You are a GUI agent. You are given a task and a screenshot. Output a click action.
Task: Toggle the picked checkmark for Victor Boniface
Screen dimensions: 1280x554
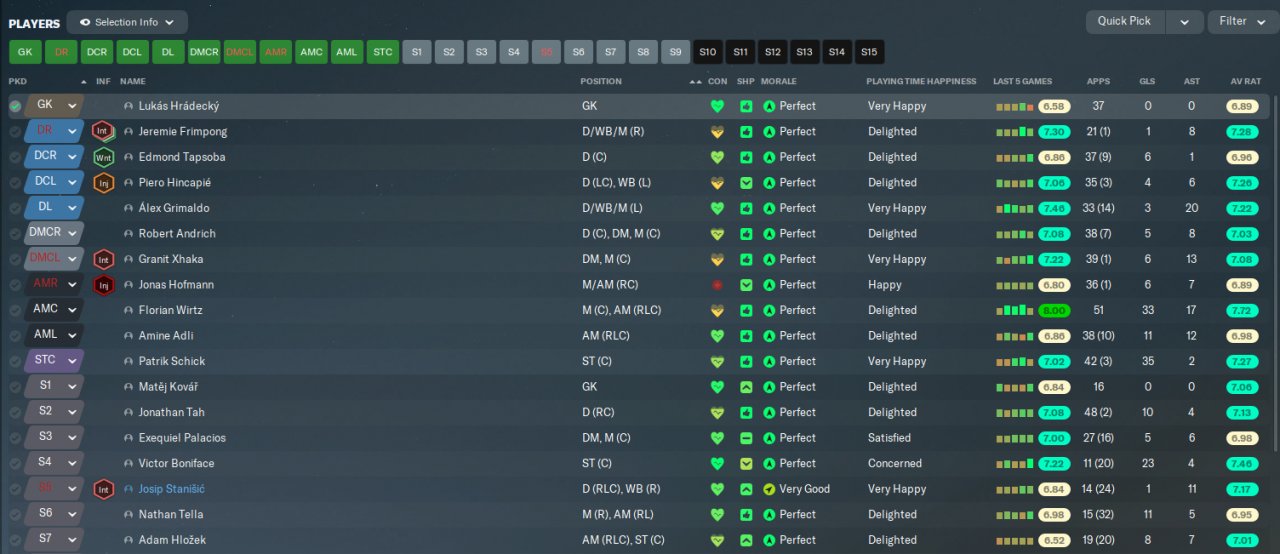click(15, 464)
